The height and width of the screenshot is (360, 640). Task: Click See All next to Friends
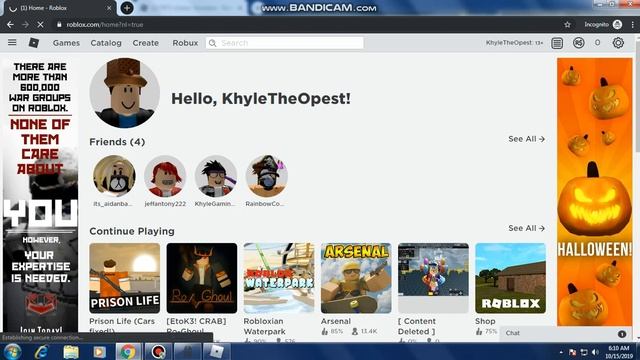tap(527, 139)
